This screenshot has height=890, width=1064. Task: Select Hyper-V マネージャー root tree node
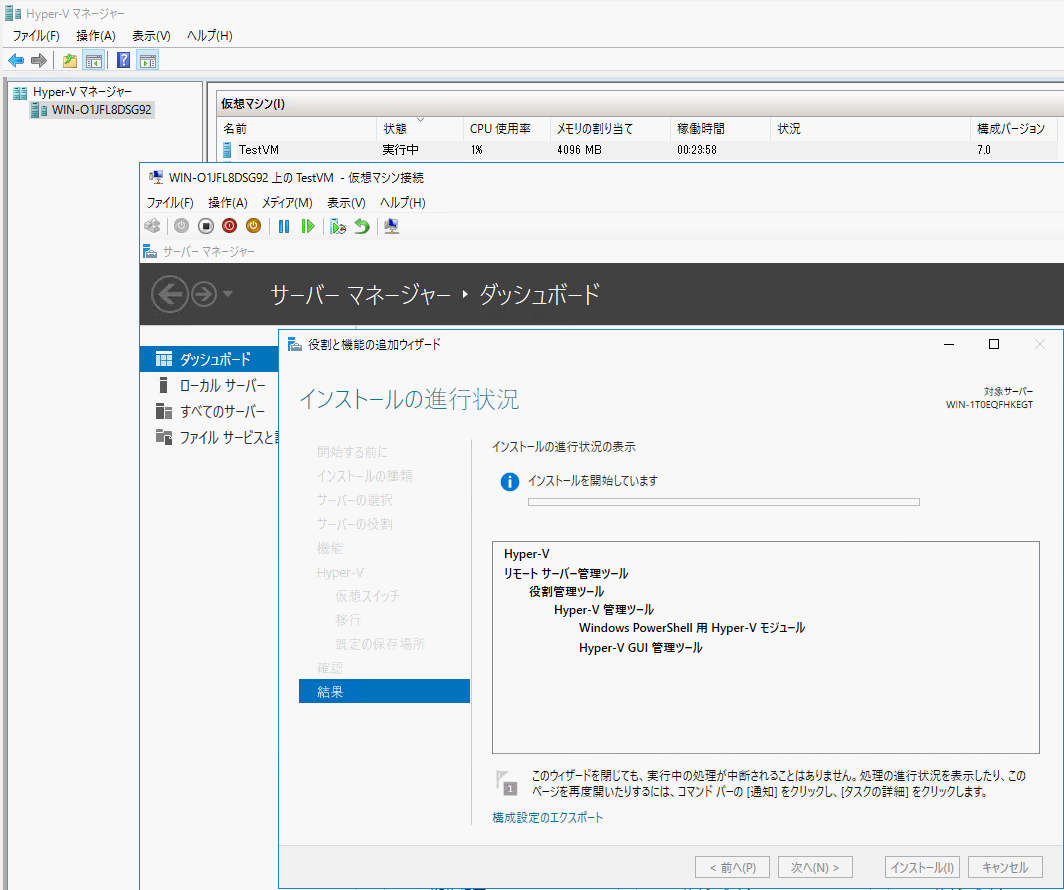point(82,92)
